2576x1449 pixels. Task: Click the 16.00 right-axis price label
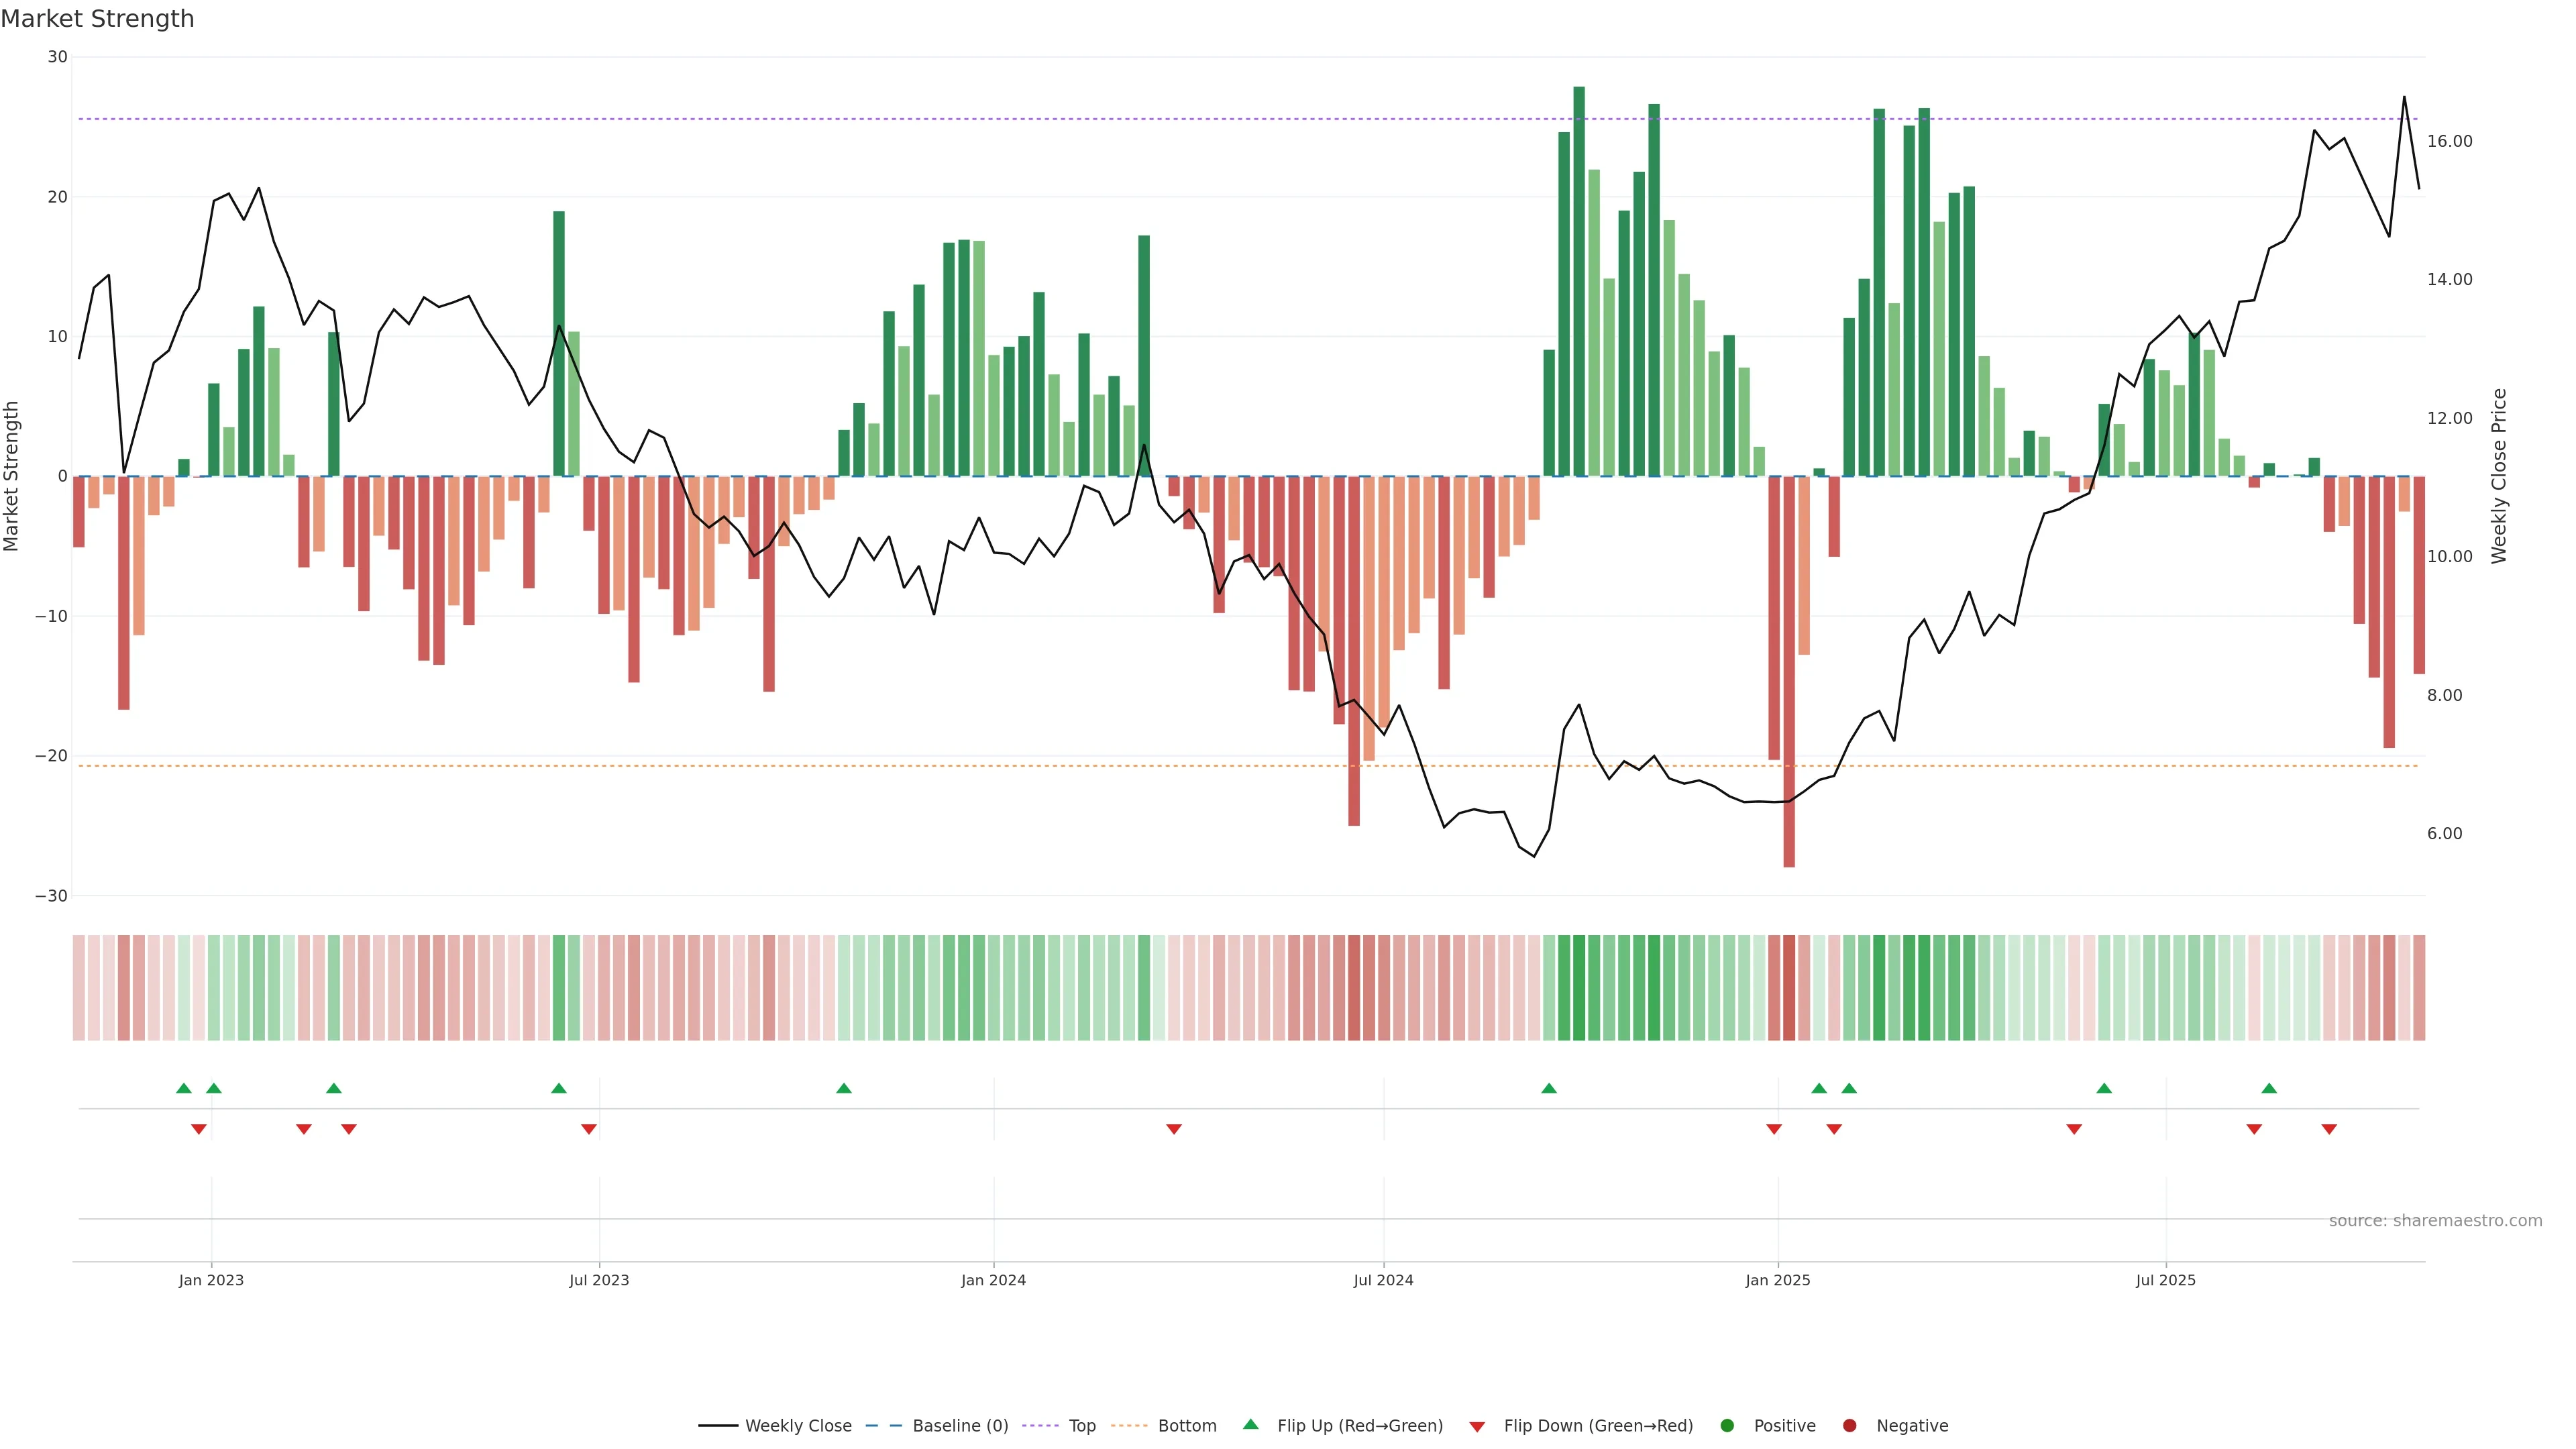tap(2449, 141)
